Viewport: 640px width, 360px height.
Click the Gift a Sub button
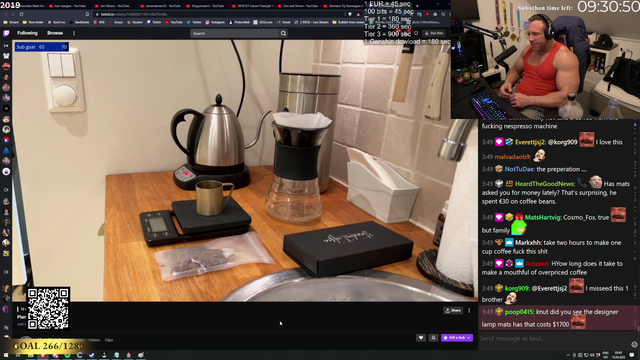[457, 338]
